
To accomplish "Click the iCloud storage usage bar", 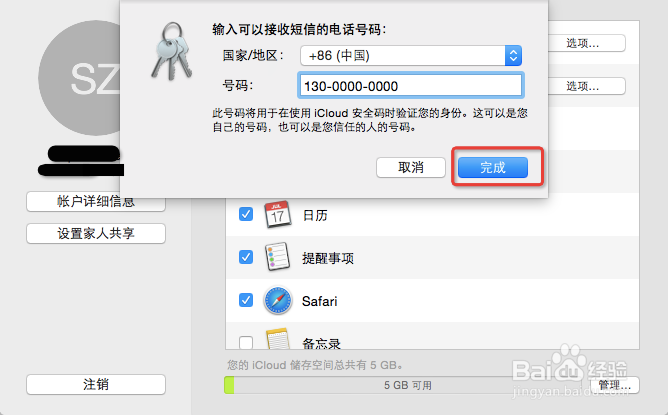I will coord(407,385).
